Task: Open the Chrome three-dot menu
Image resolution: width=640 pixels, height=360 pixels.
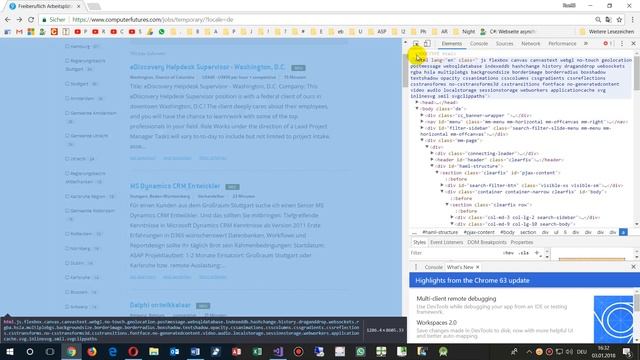Action: (x=633, y=20)
